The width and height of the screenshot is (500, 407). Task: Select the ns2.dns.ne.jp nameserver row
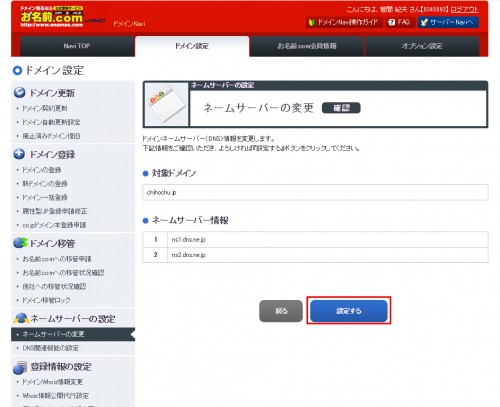[x=315, y=255]
